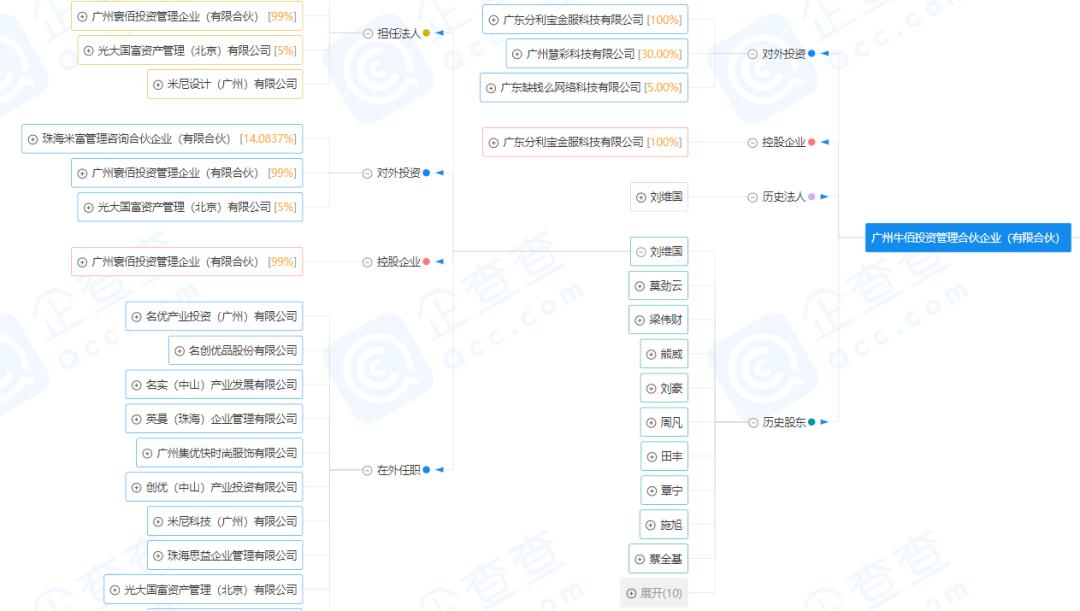Open blue-bordered 光大国富资产管理 [5%] under 对外投资
This screenshot has width=1080, height=611.
coord(190,207)
